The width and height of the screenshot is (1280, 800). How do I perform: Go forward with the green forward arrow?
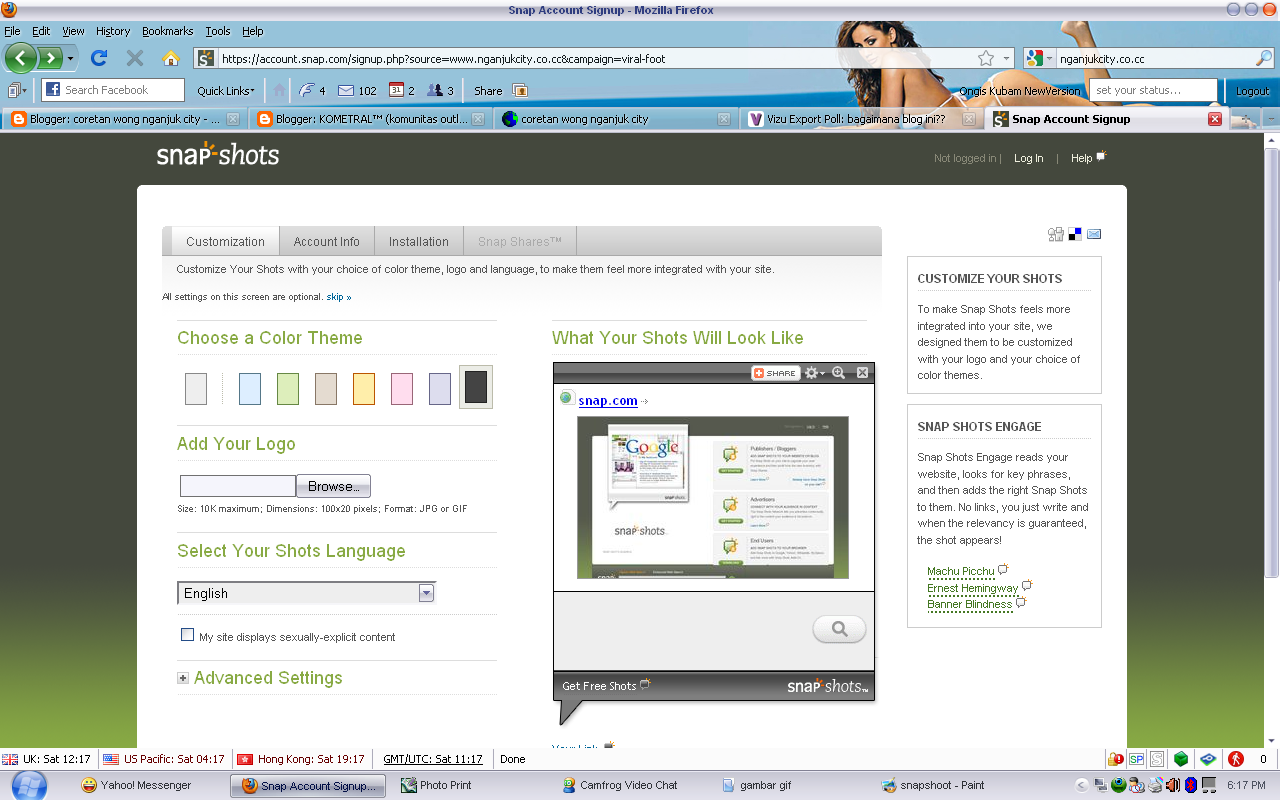50,58
